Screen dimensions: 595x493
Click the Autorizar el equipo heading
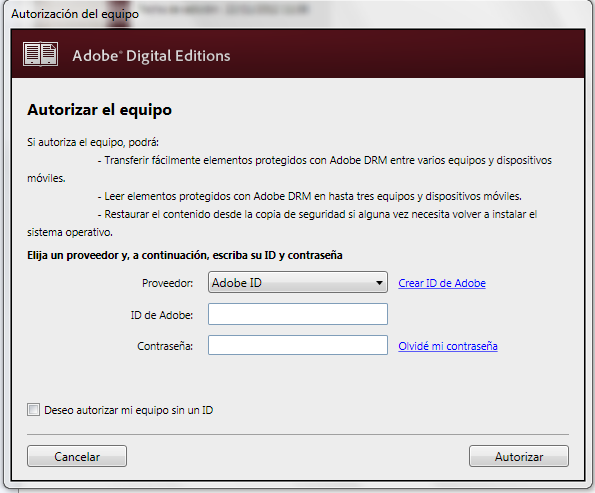point(99,110)
